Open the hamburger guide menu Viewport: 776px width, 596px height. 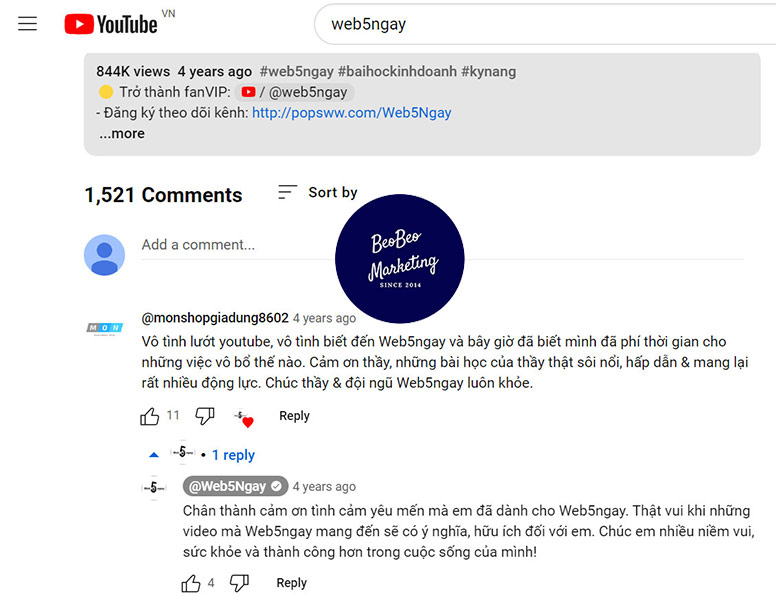(x=27, y=24)
